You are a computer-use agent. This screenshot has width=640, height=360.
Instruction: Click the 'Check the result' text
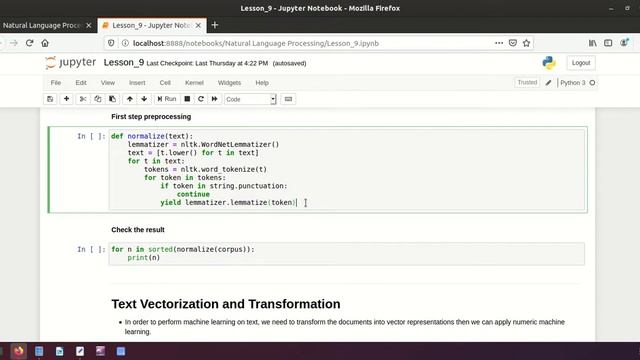coord(138,230)
